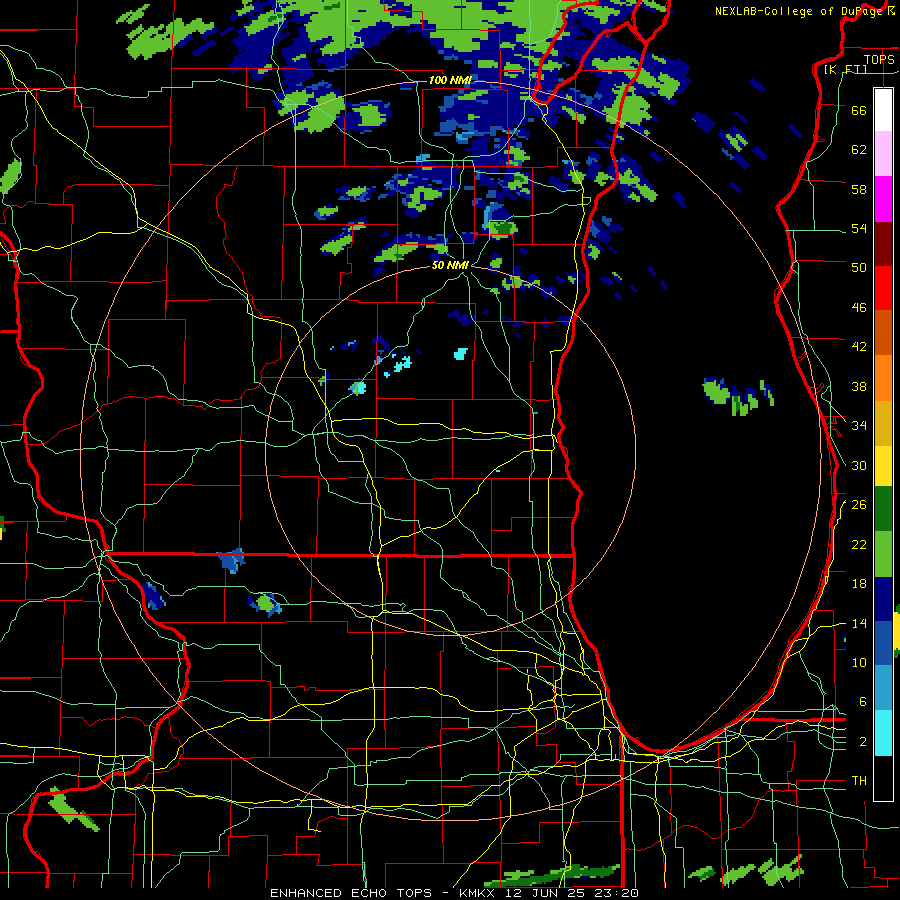Select the bright orange legend swatch
900x900 pixels.
tap(883, 378)
